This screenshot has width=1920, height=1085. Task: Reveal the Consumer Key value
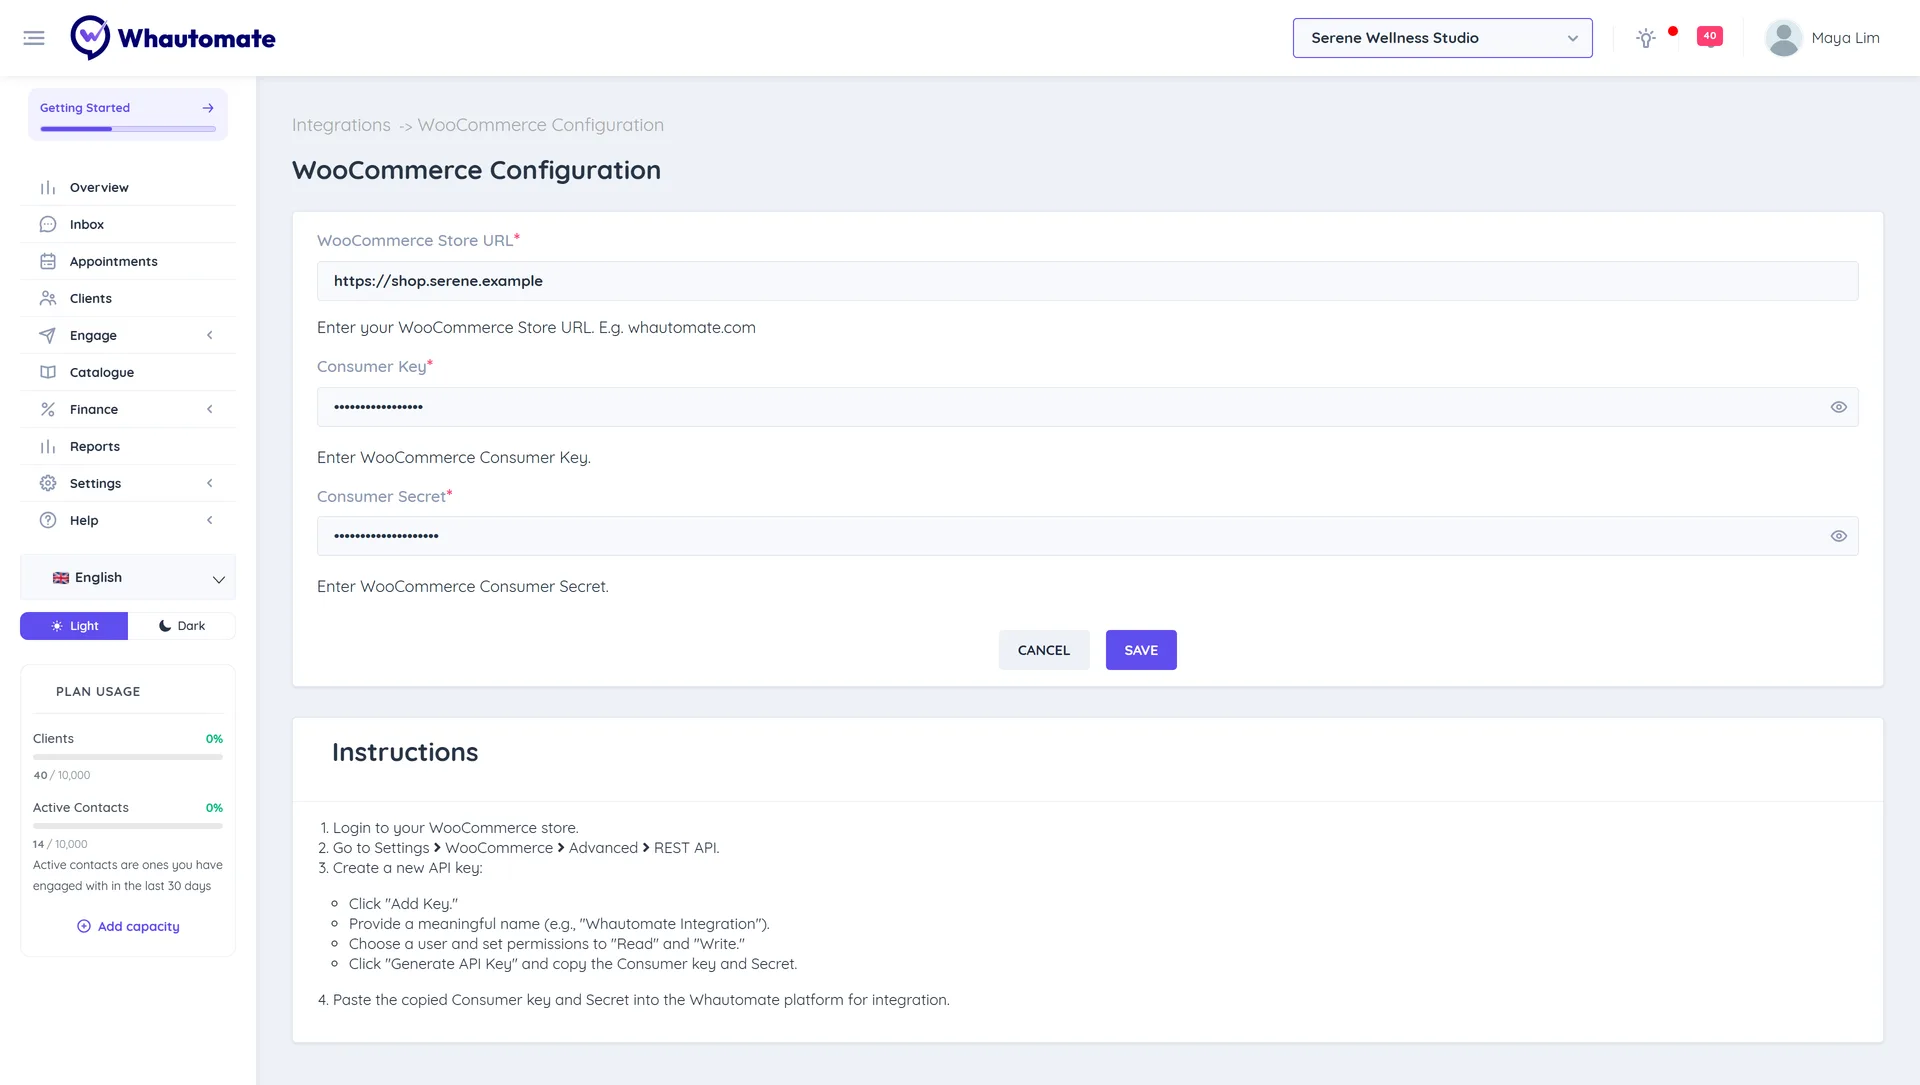point(1838,407)
